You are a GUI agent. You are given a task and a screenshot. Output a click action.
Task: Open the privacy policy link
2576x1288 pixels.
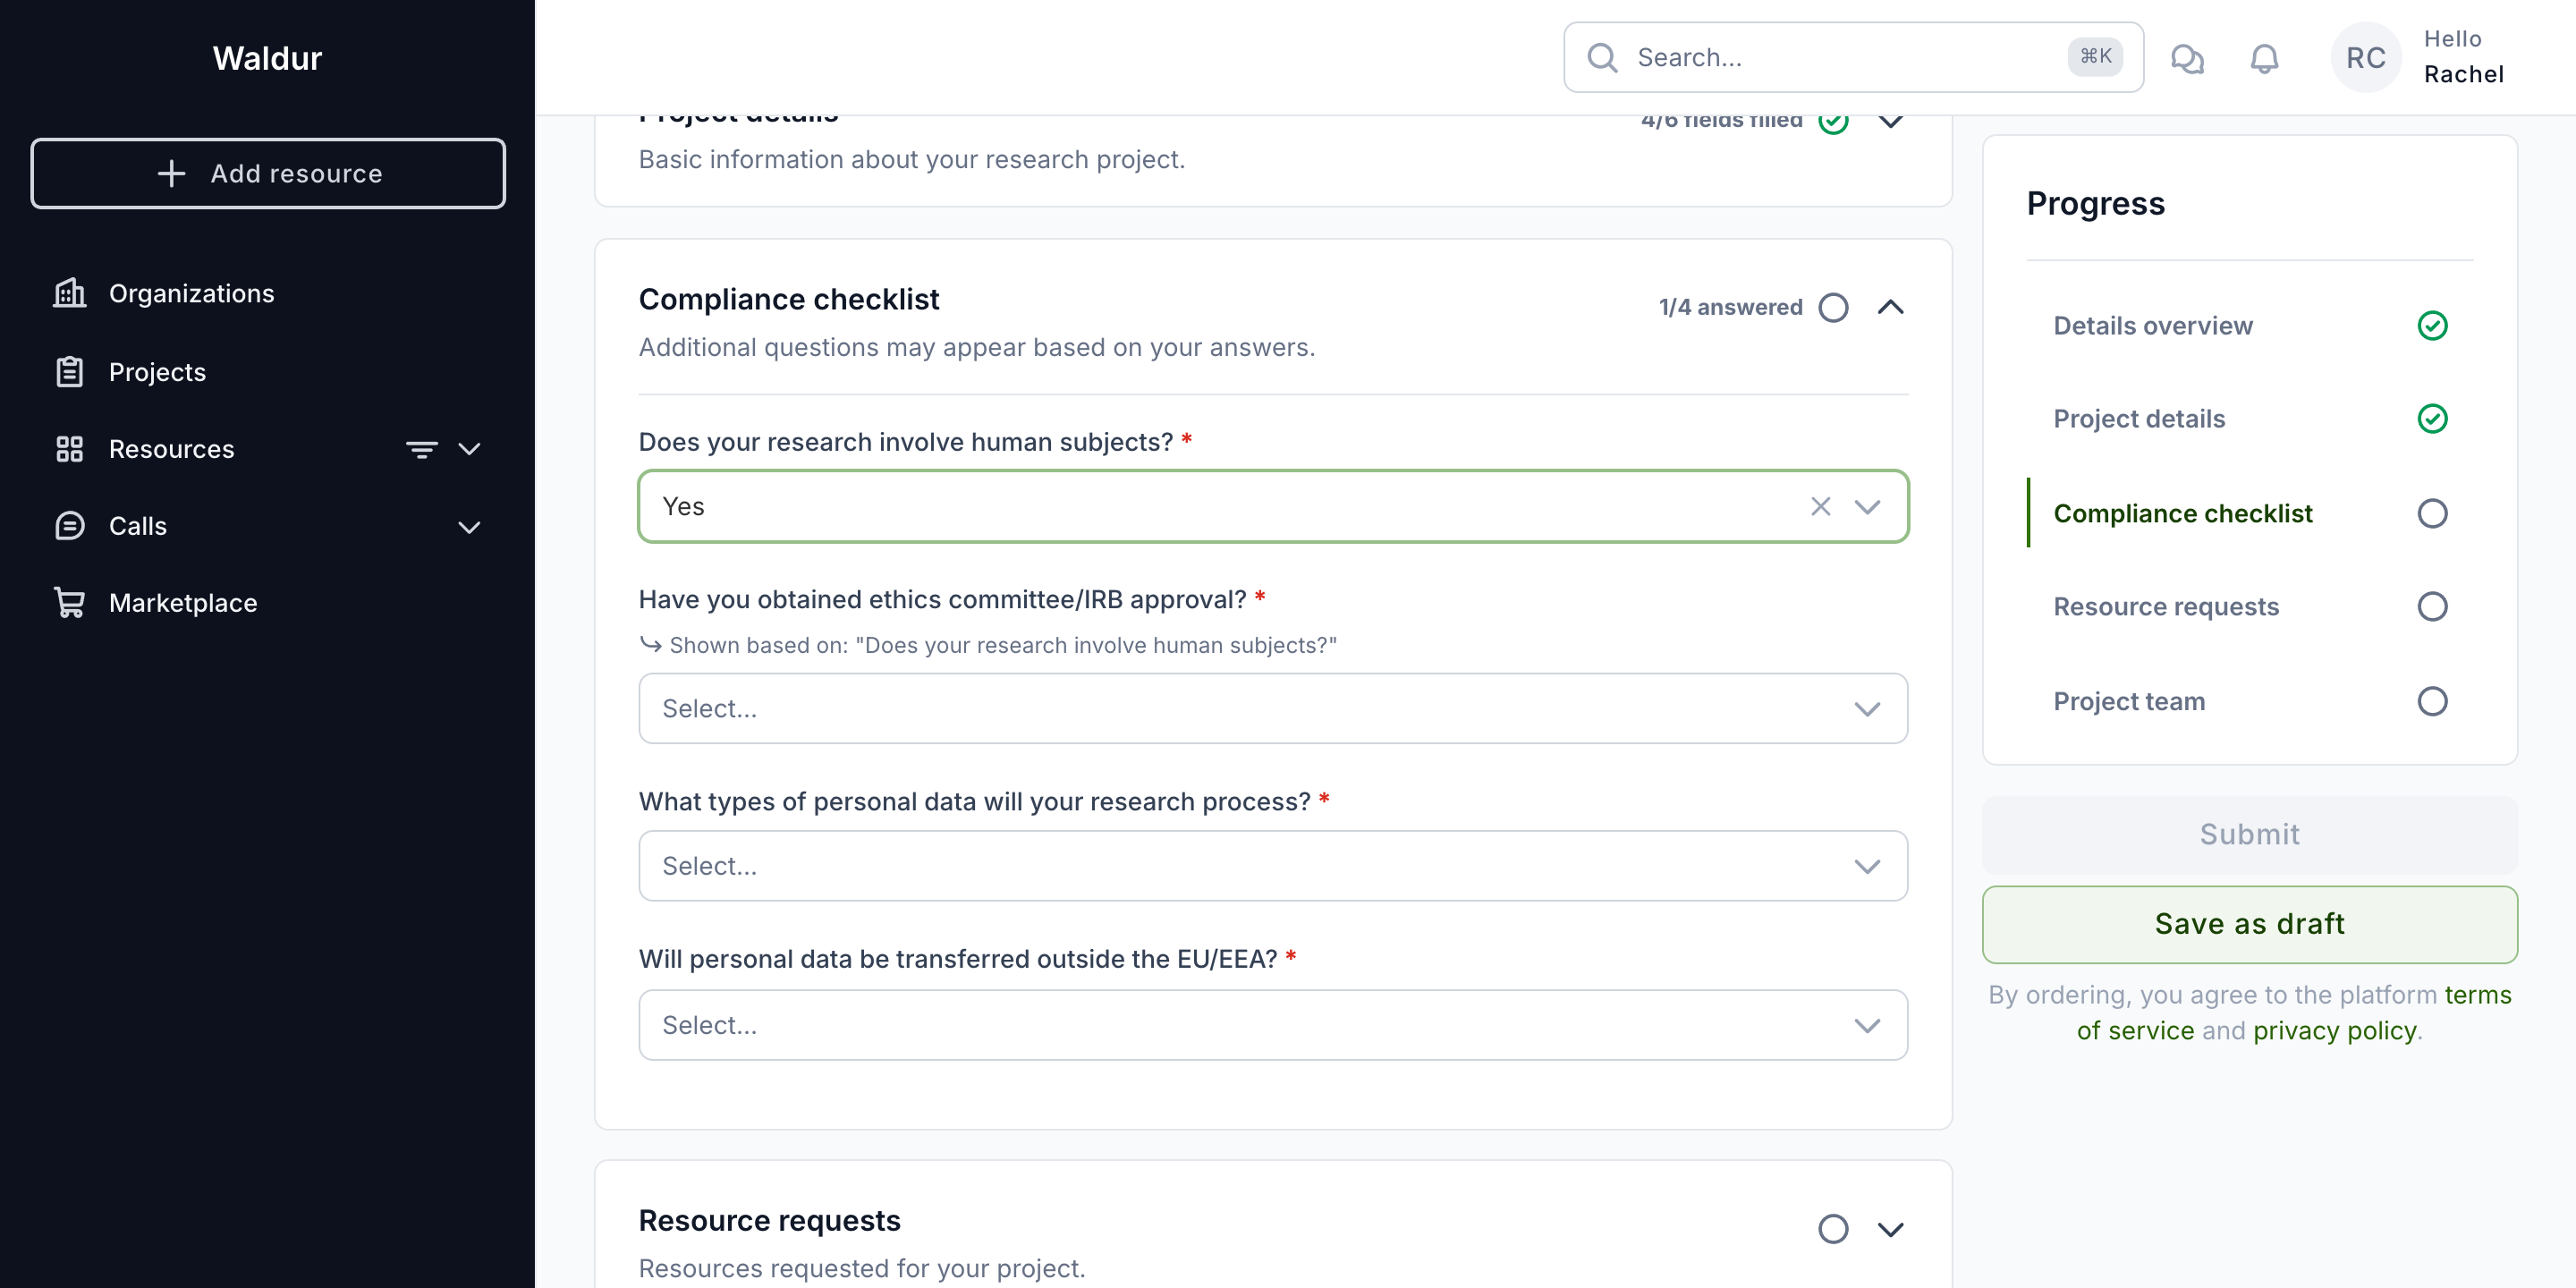click(2334, 1030)
